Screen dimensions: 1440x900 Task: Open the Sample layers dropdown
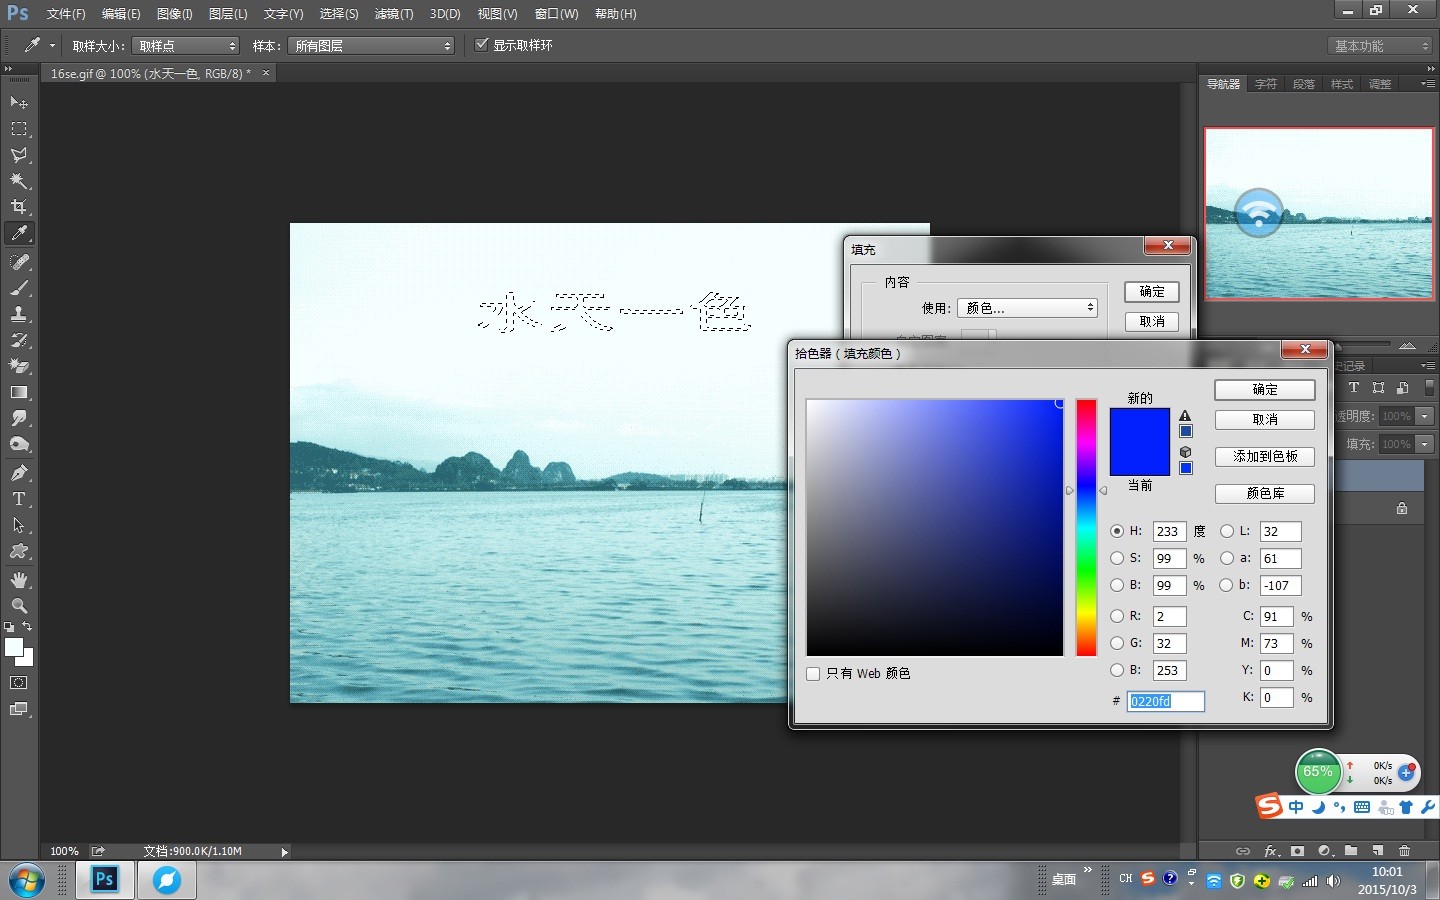[371, 46]
